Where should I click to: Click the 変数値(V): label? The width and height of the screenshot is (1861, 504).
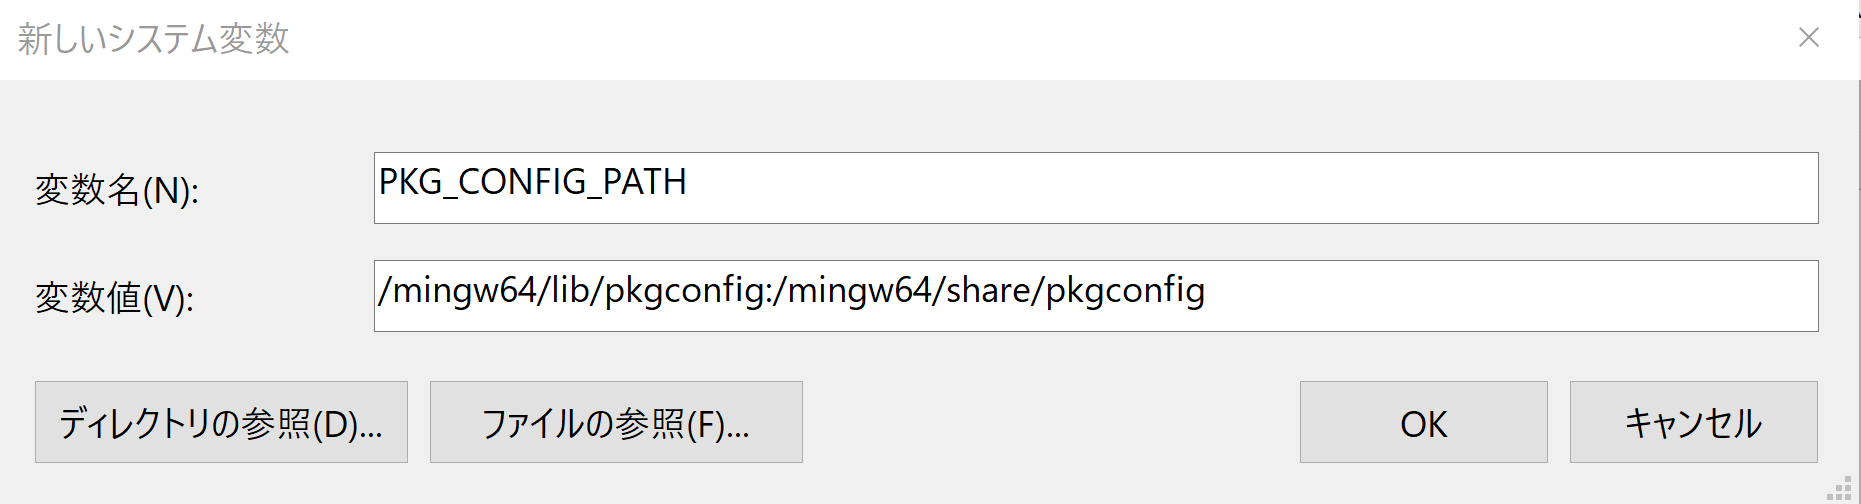(115, 298)
